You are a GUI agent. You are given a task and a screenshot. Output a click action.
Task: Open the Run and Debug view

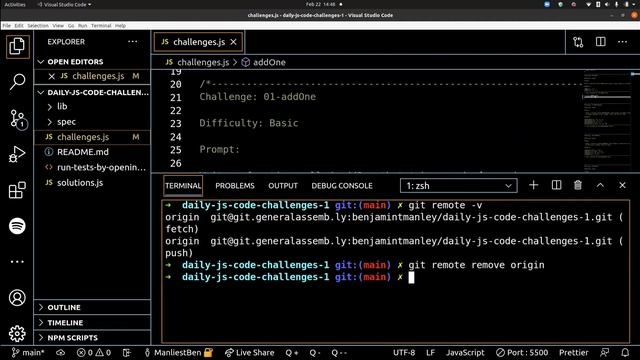[x=17, y=154]
